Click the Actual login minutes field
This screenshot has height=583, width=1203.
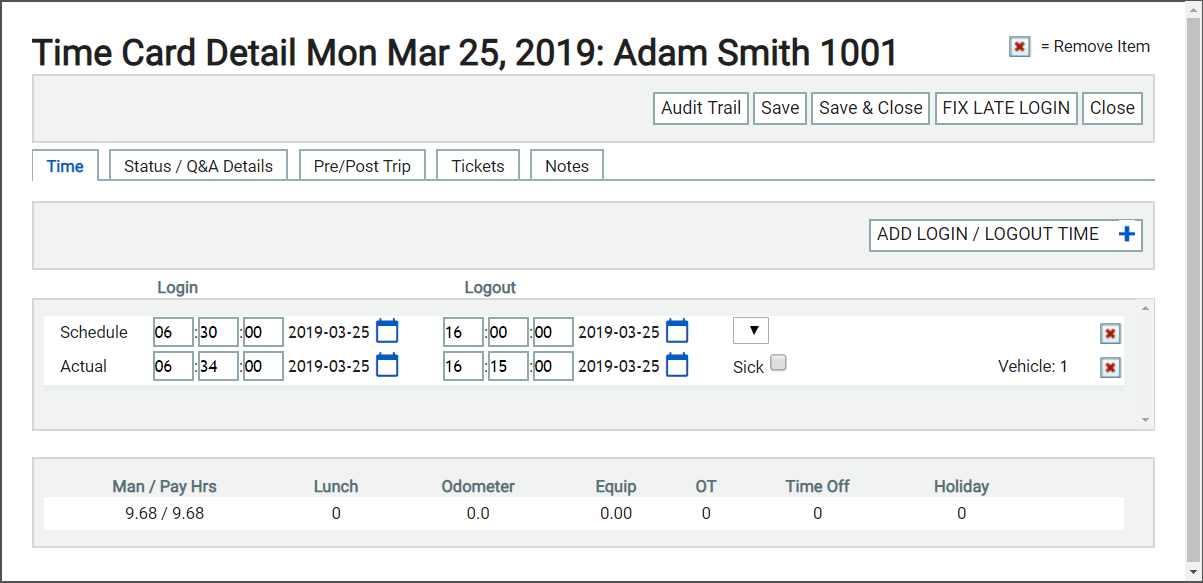(x=218, y=366)
